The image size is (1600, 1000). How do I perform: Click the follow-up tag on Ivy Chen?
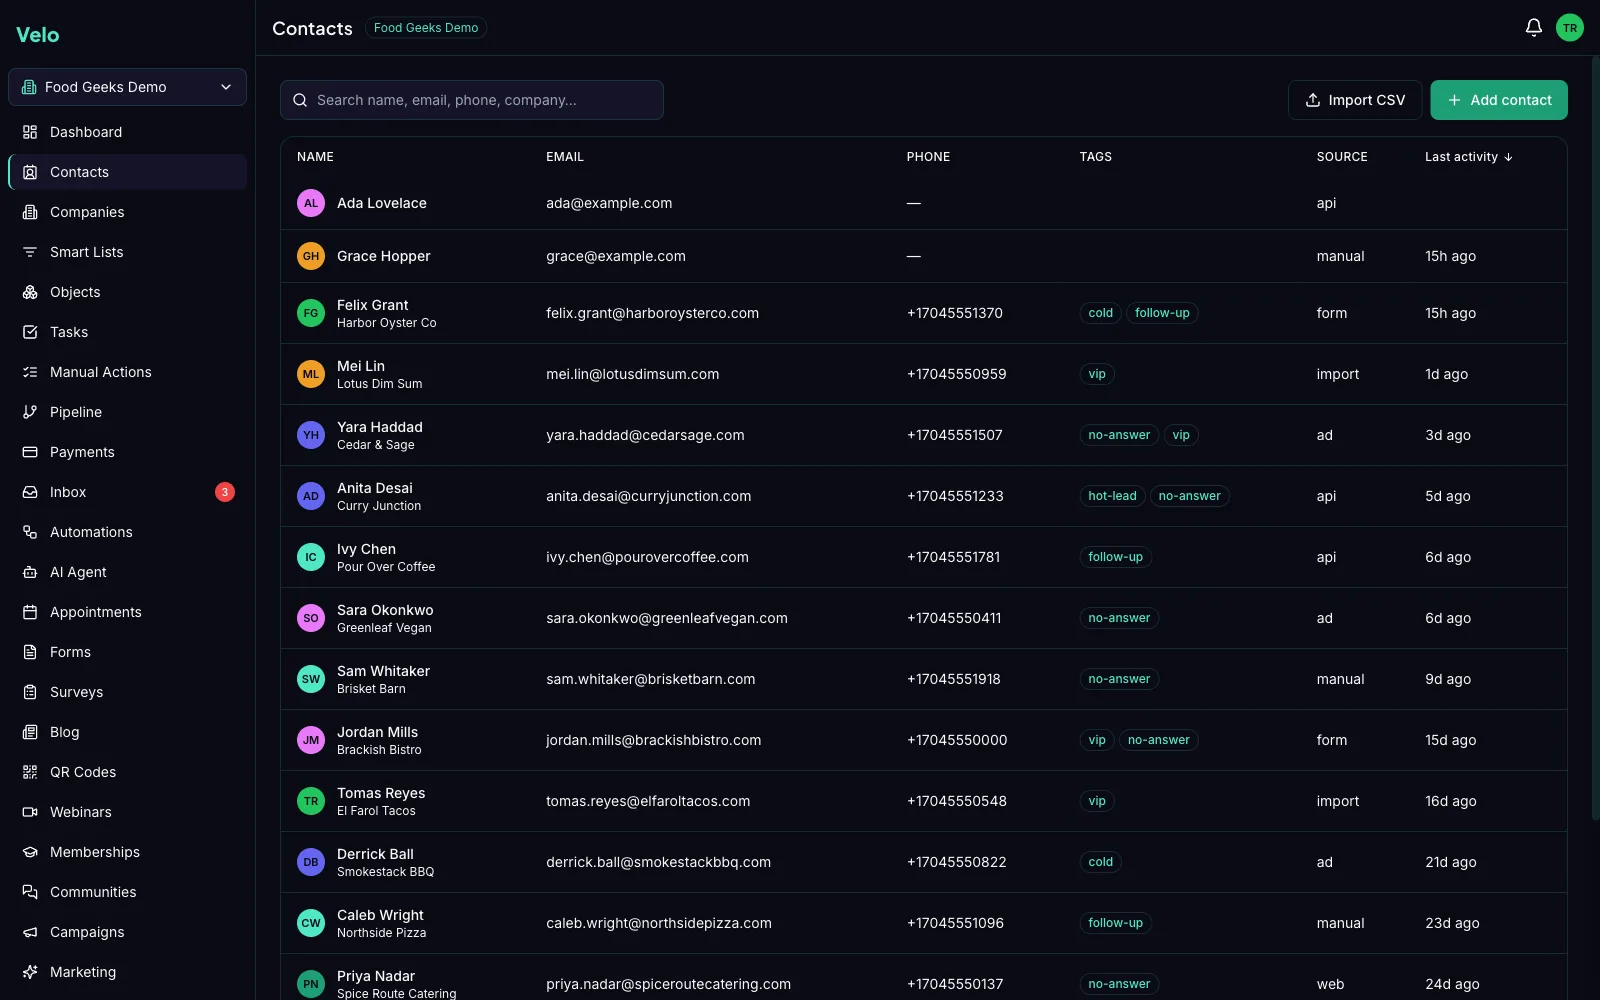click(1115, 557)
